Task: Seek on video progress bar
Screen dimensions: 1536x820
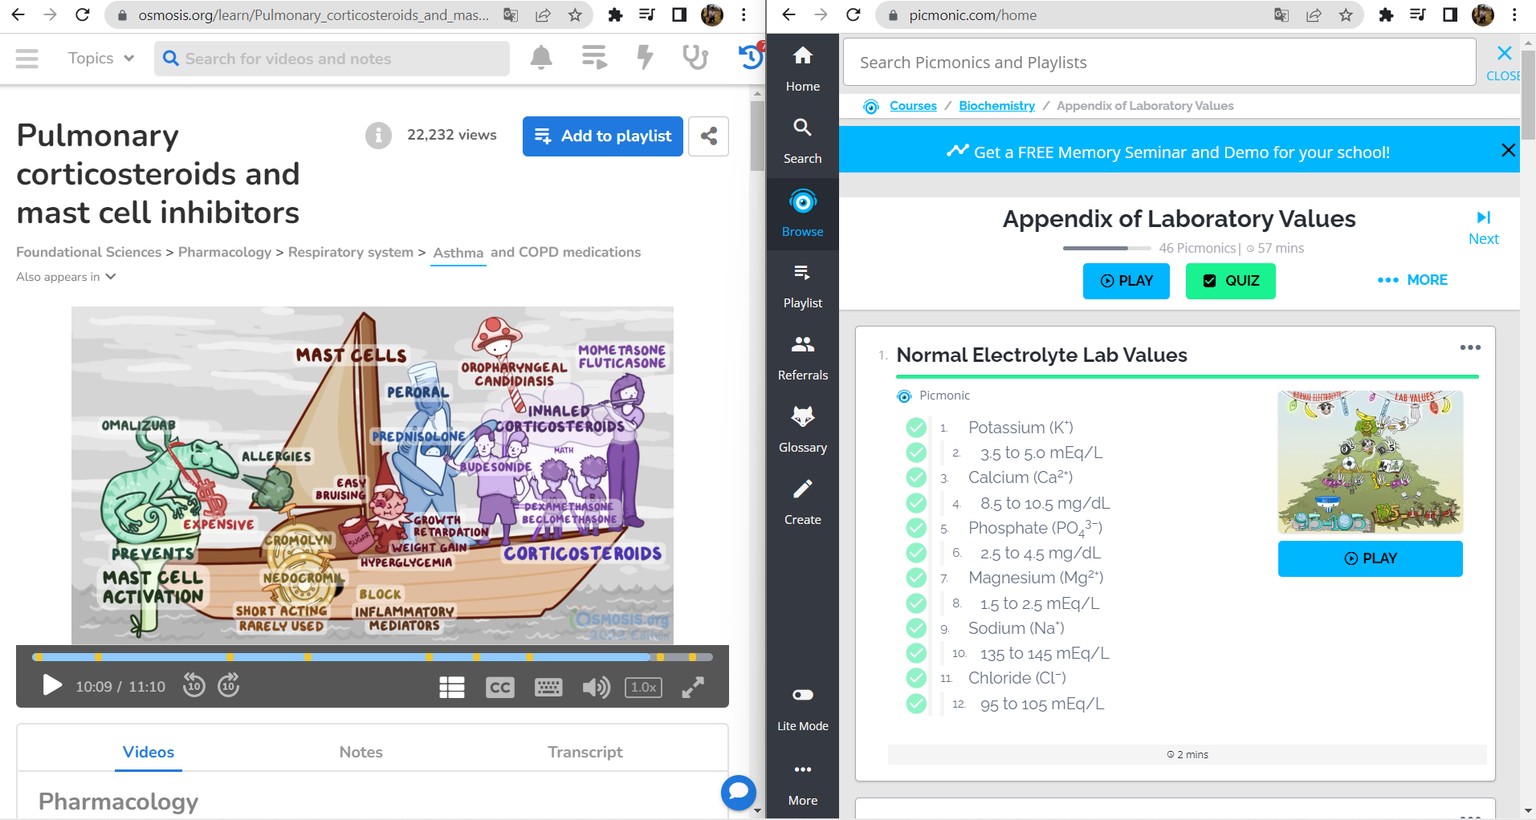Action: 372,657
